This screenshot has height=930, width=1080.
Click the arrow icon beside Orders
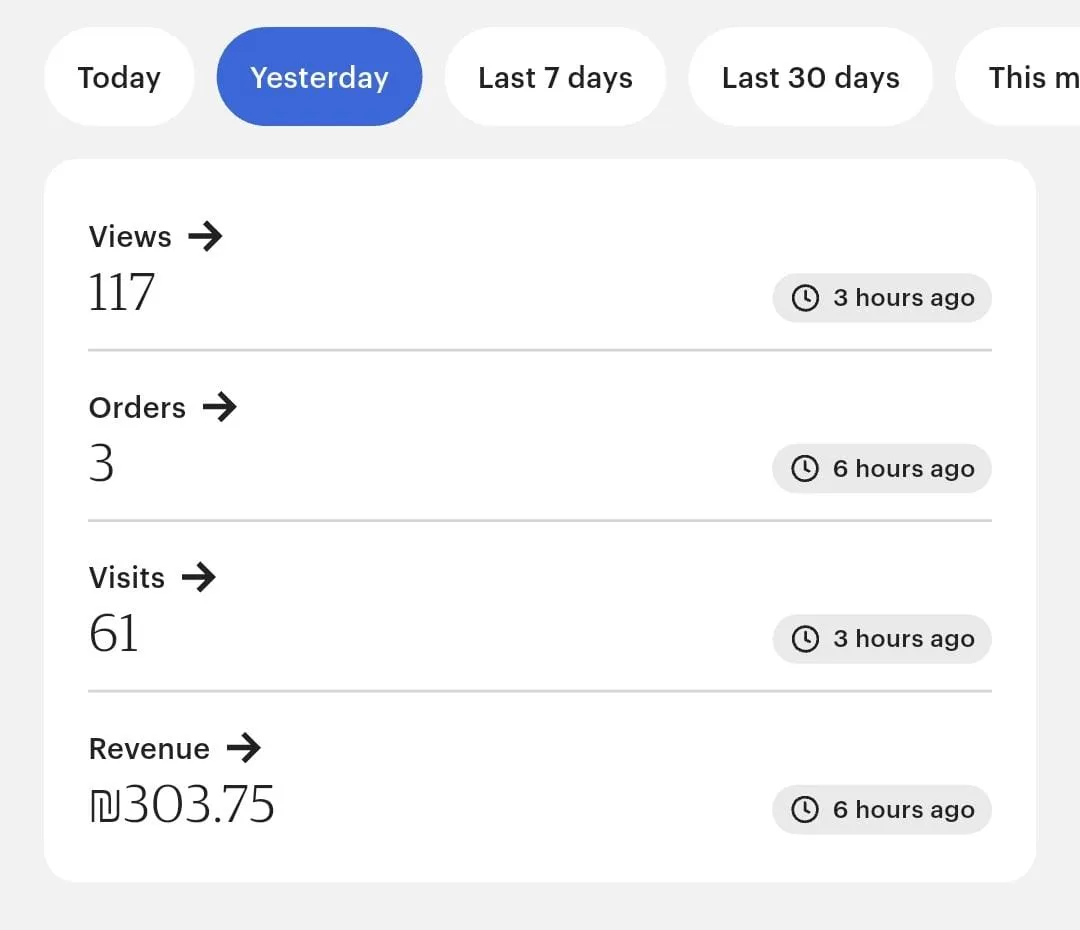tap(219, 407)
